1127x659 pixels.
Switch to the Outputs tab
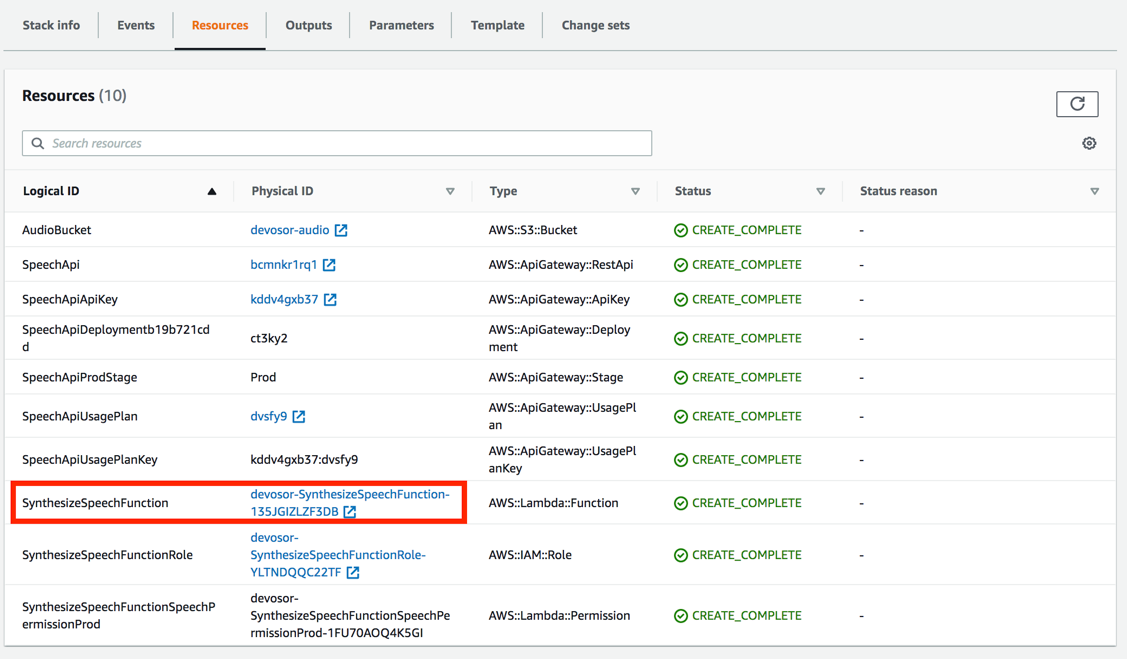[x=308, y=25]
